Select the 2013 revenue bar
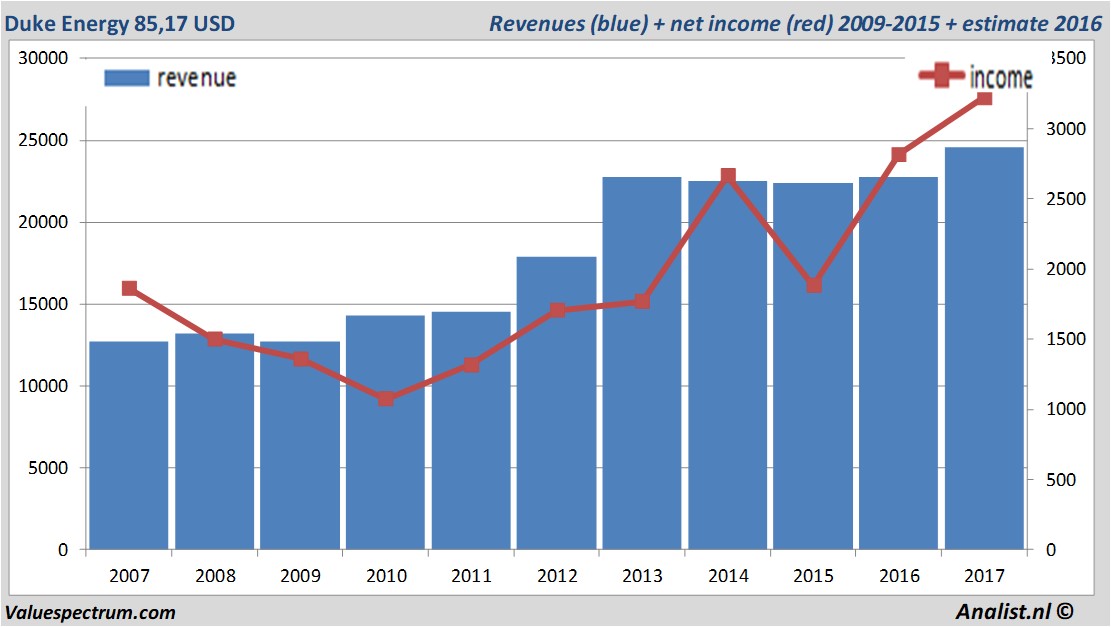The image size is (1111, 627). coord(642,400)
